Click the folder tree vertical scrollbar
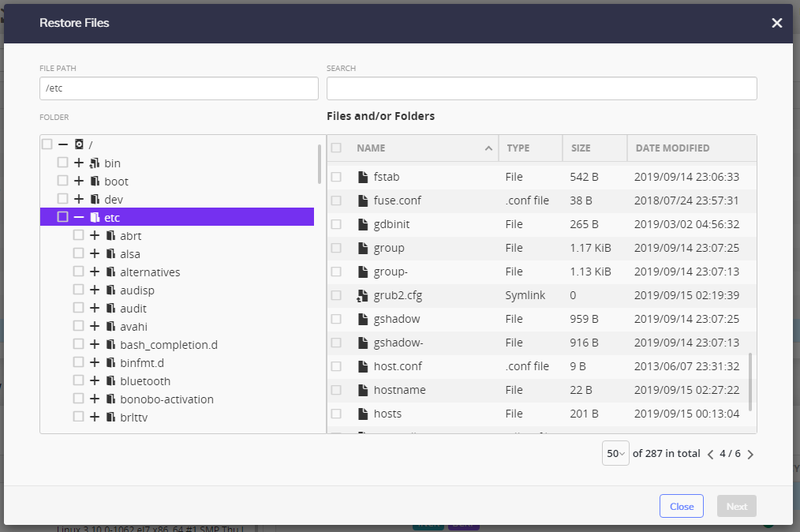Screen dimensions: 800x532 [x=319, y=164]
